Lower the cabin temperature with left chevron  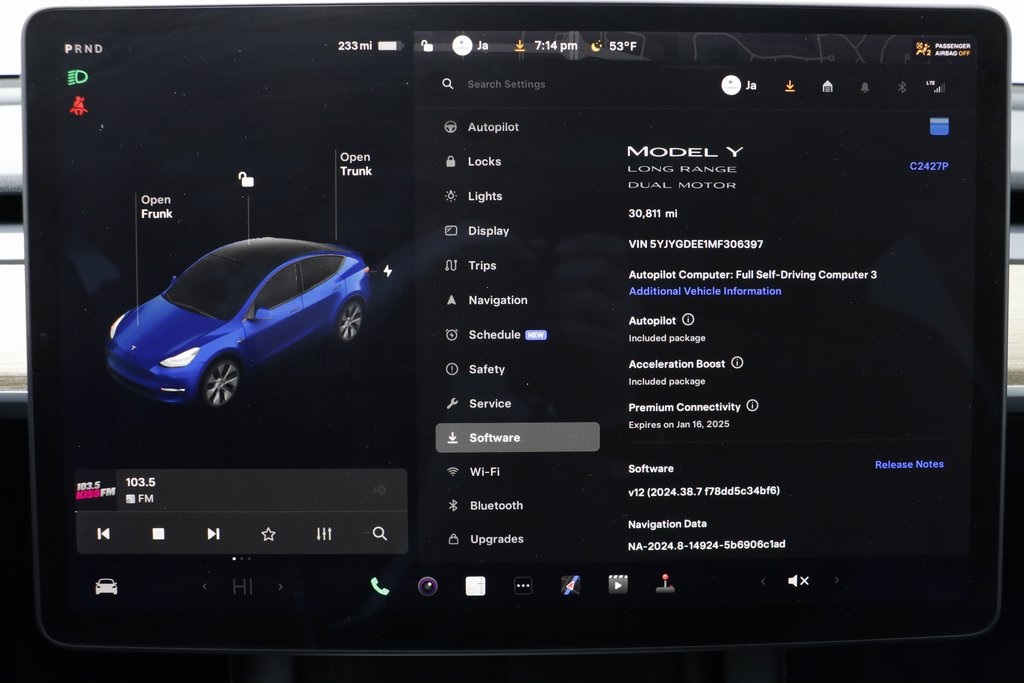(x=205, y=587)
